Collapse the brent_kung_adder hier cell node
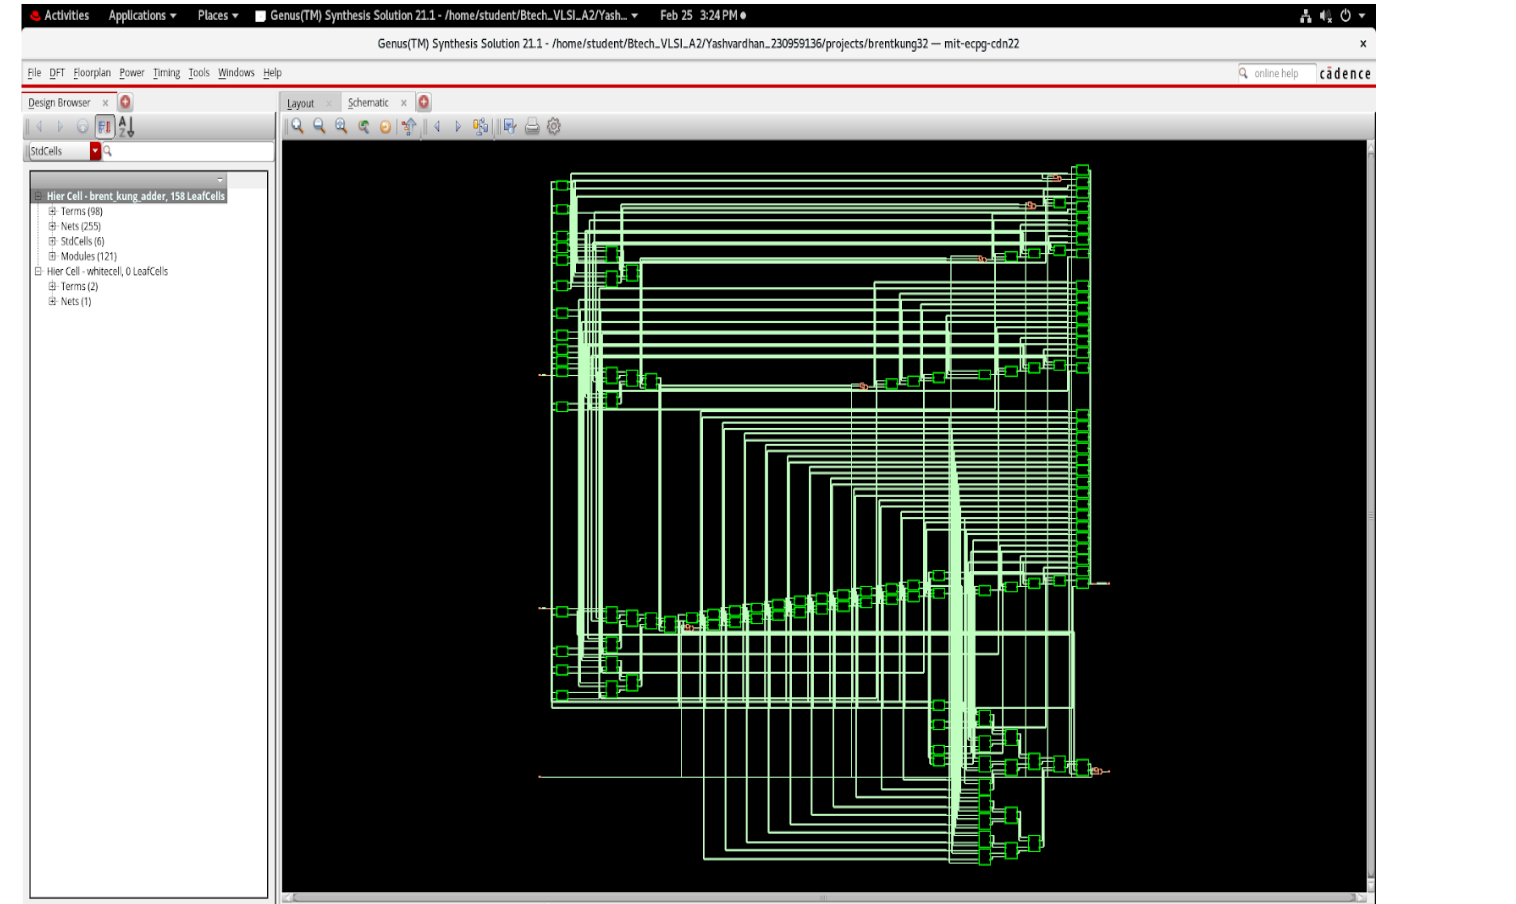Viewport: 1516px width, 904px height. click(38, 196)
